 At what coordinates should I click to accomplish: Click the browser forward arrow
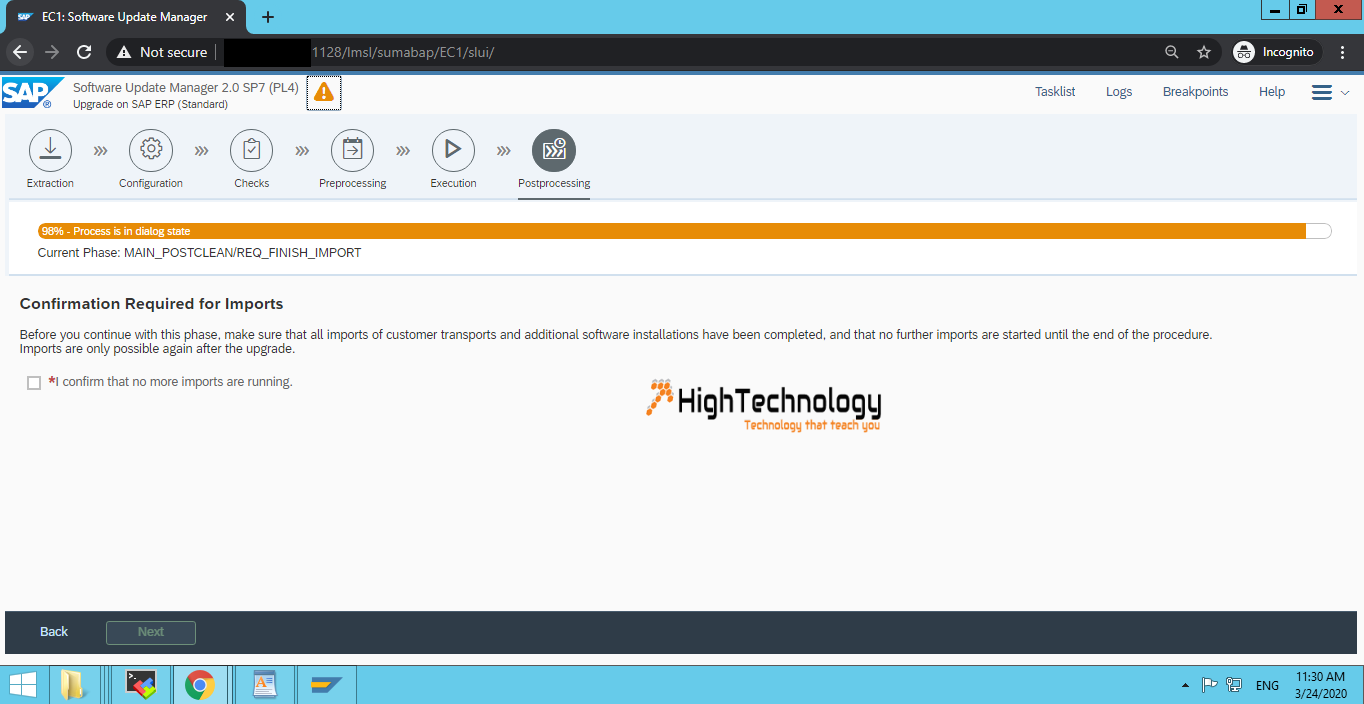pyautogui.click(x=52, y=52)
